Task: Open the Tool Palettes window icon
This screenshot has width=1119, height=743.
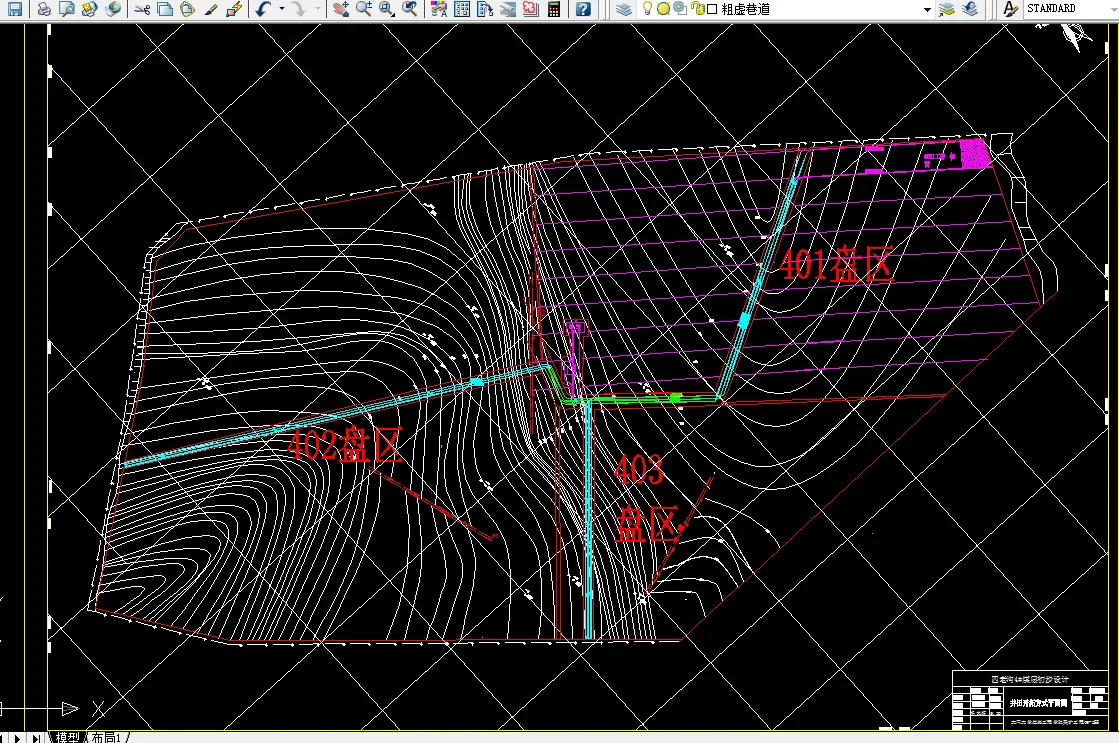Action: tap(485, 9)
